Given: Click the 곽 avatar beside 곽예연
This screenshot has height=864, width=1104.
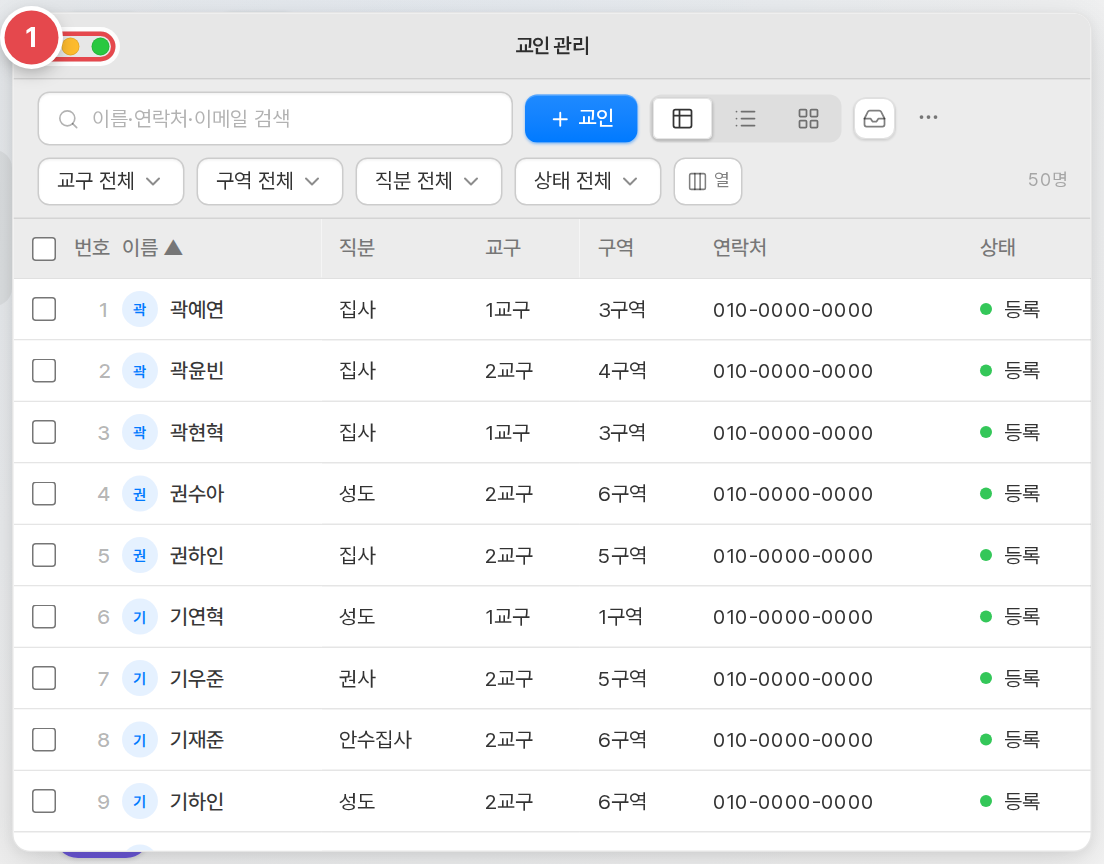Looking at the screenshot, I should pyautogui.click(x=139, y=309).
